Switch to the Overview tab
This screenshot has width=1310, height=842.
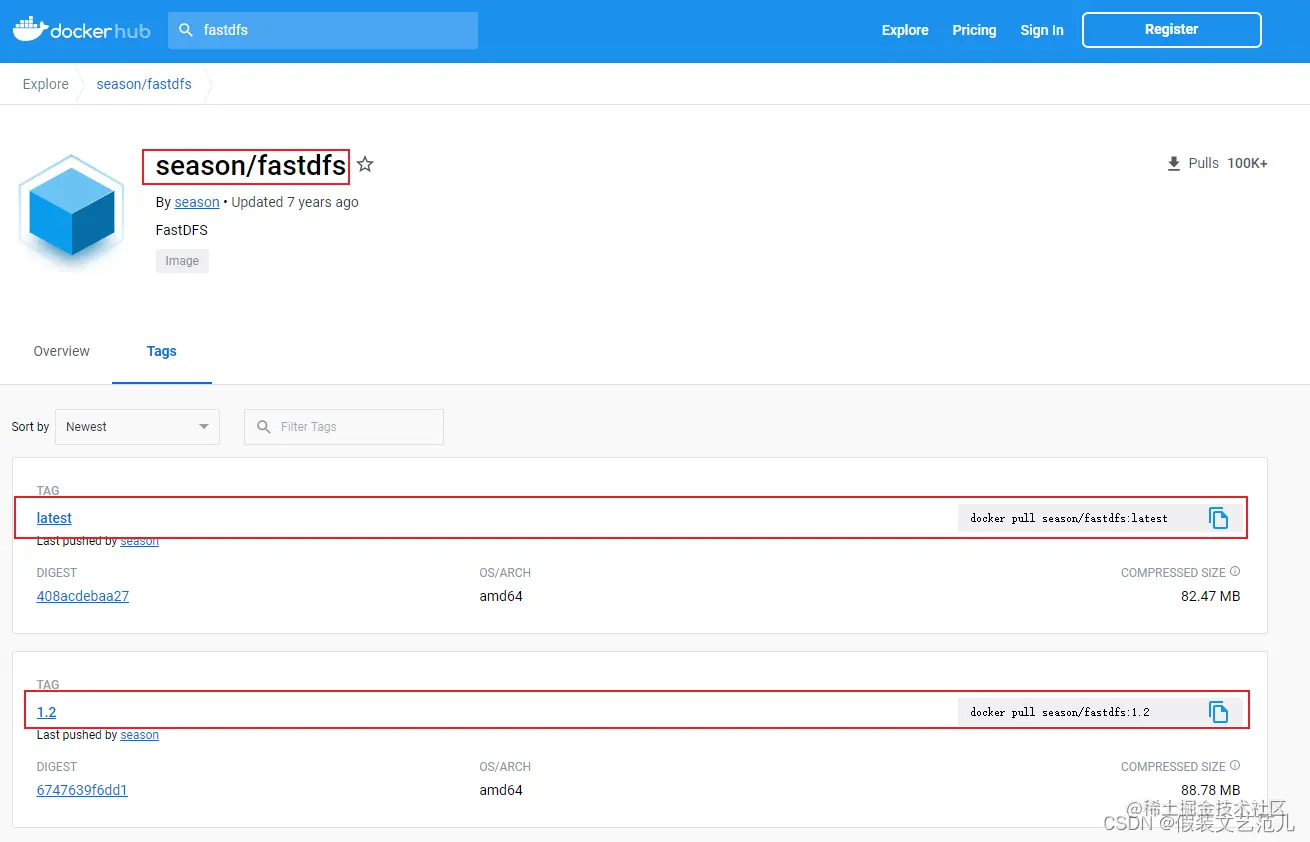click(x=62, y=351)
